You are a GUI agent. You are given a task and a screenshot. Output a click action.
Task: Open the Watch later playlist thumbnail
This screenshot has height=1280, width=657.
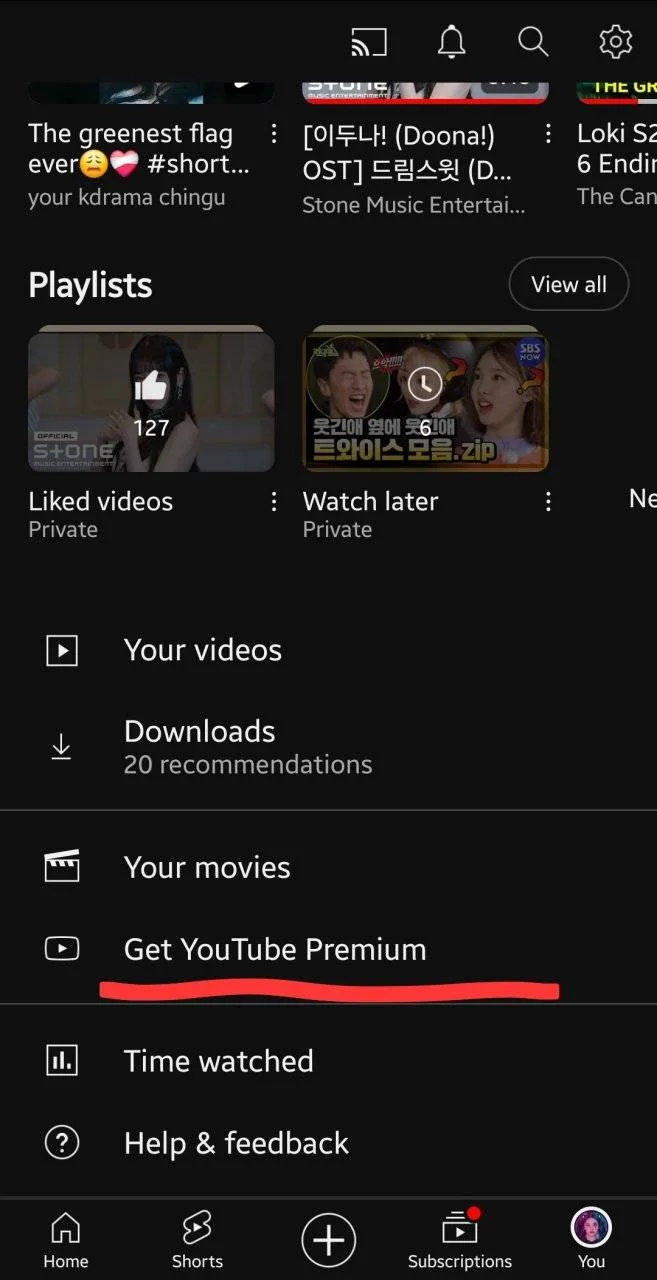[x=425, y=398]
